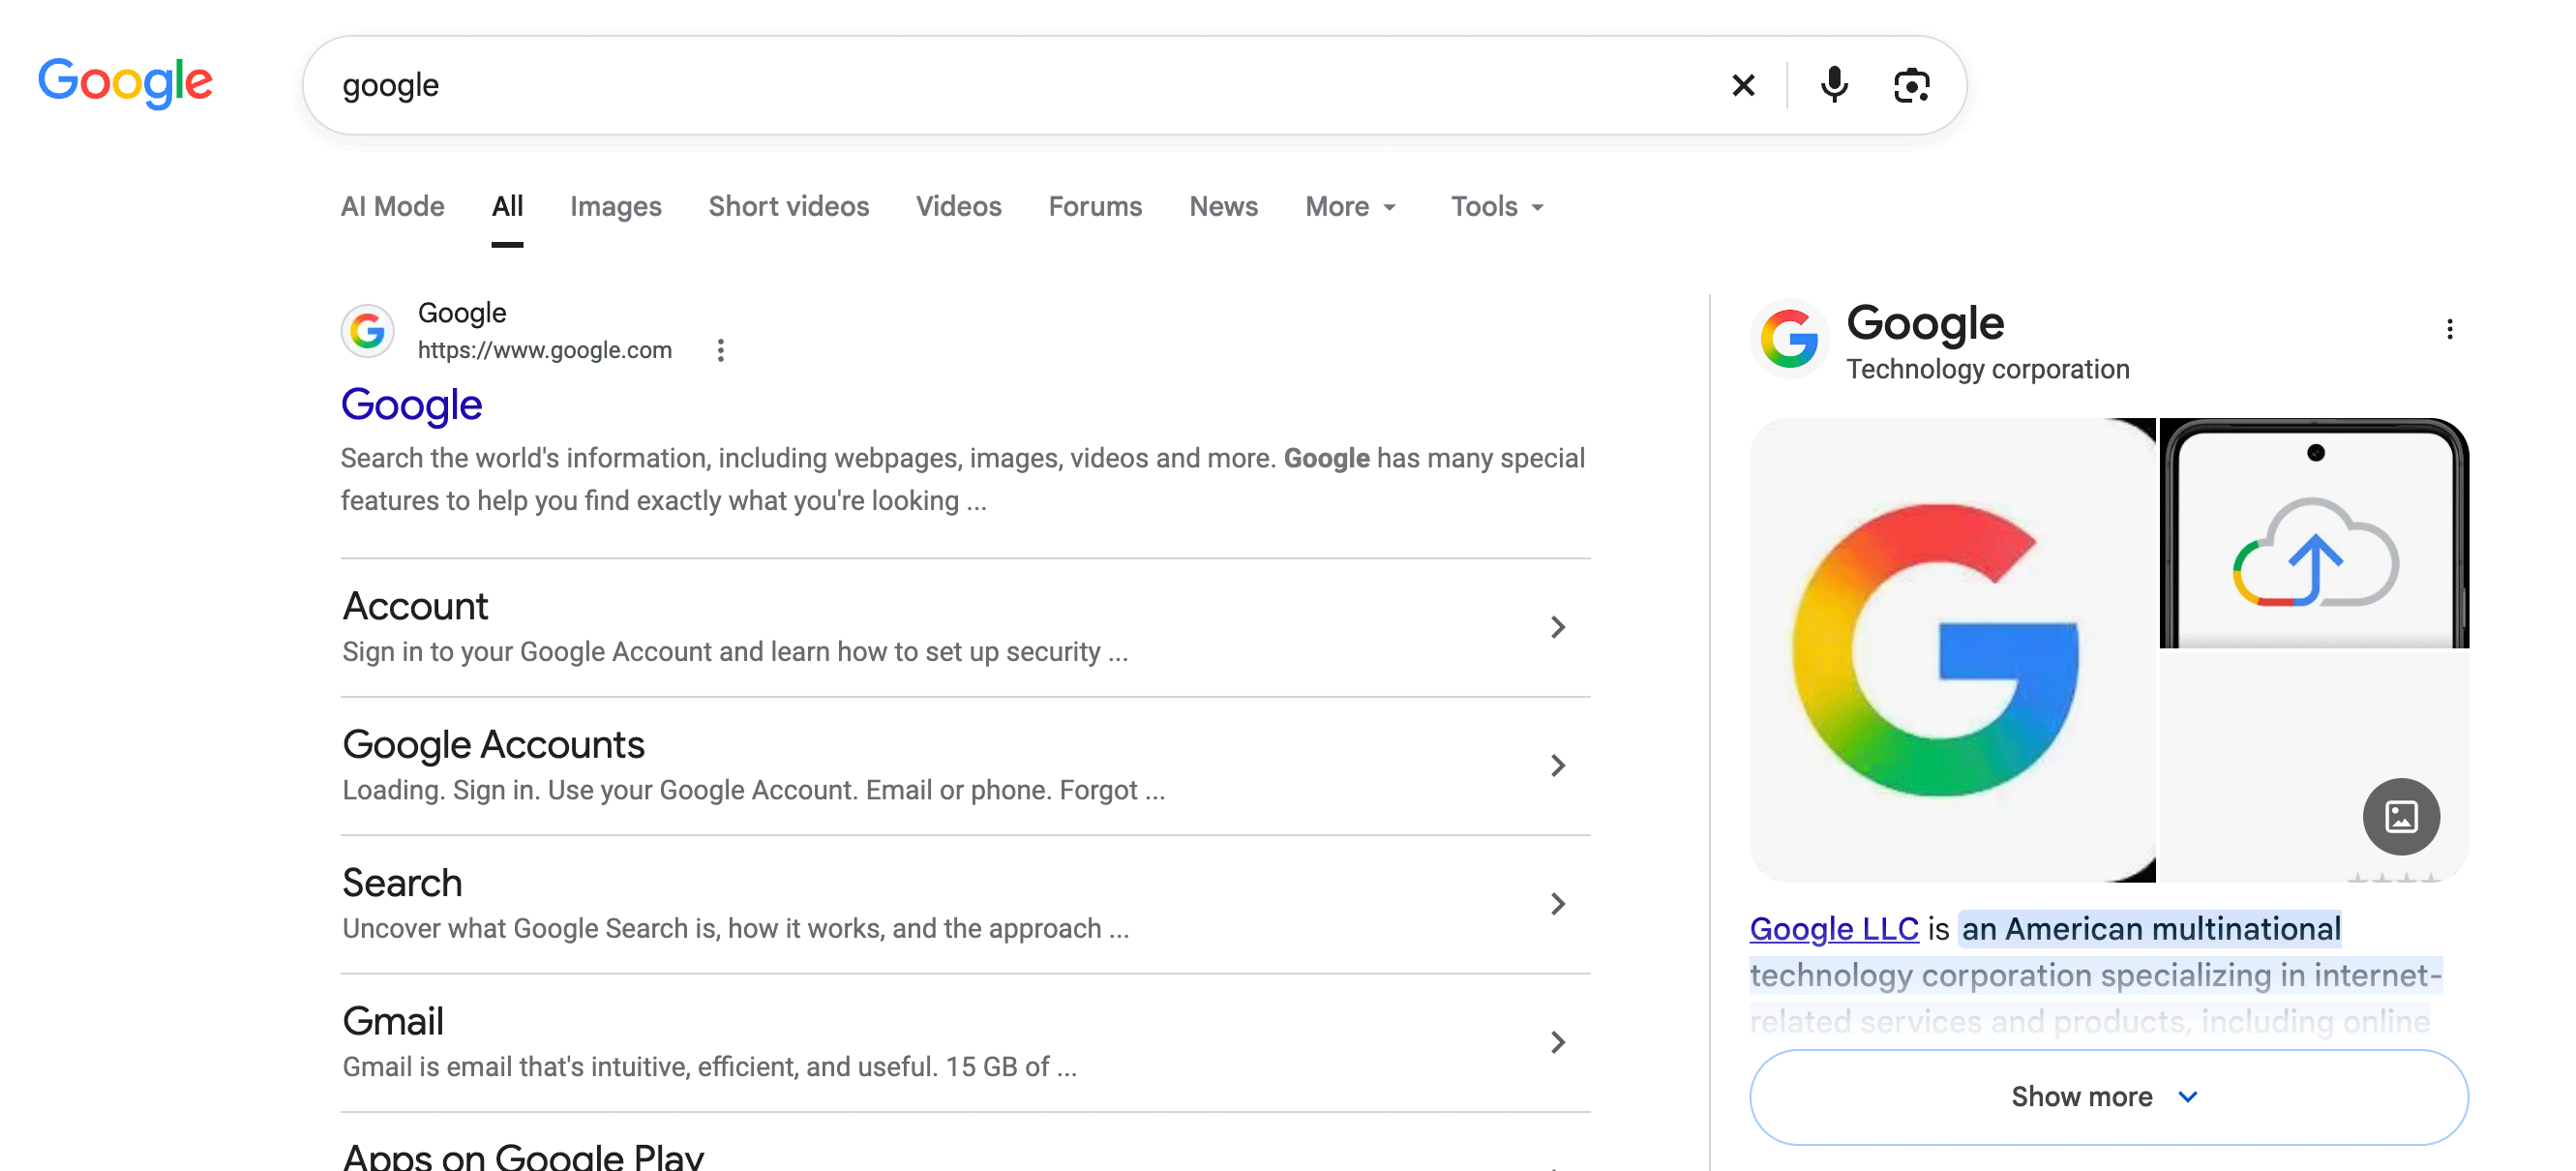Open the phone cloud upload thumbnail

(x=2314, y=533)
